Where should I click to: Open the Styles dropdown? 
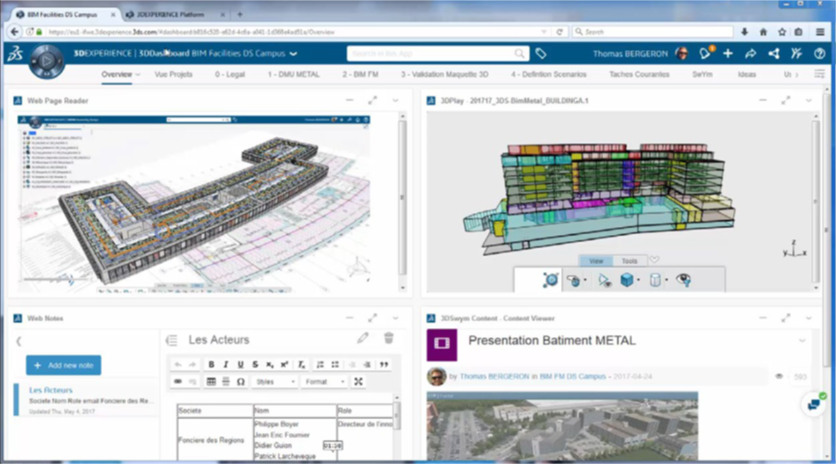[x=275, y=381]
